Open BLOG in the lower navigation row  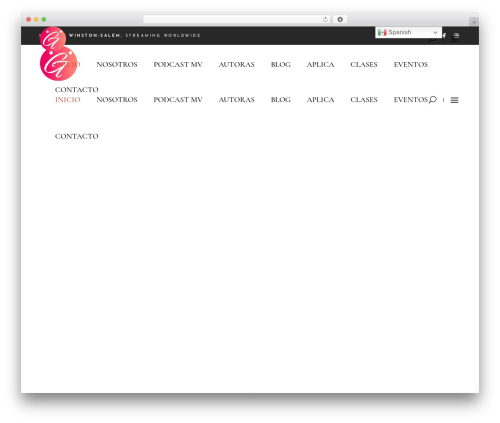(281, 100)
